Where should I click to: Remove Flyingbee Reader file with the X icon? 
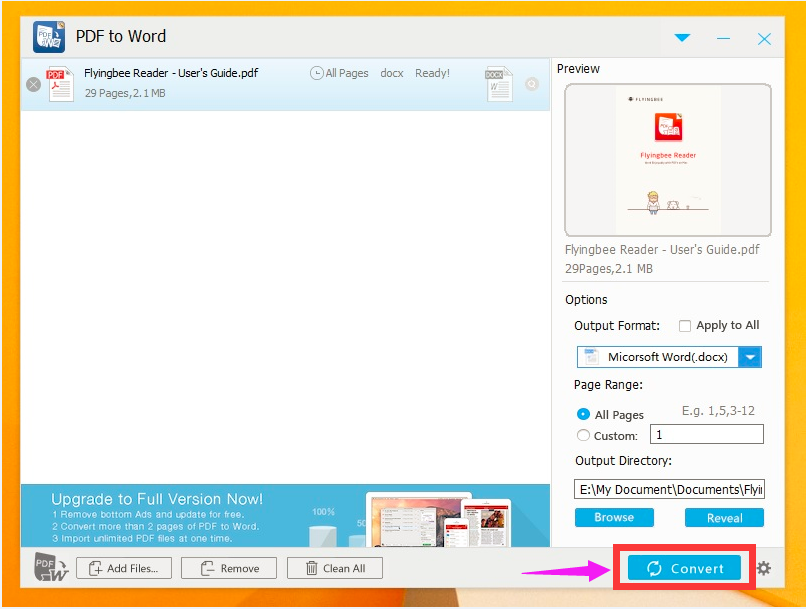click(33, 84)
